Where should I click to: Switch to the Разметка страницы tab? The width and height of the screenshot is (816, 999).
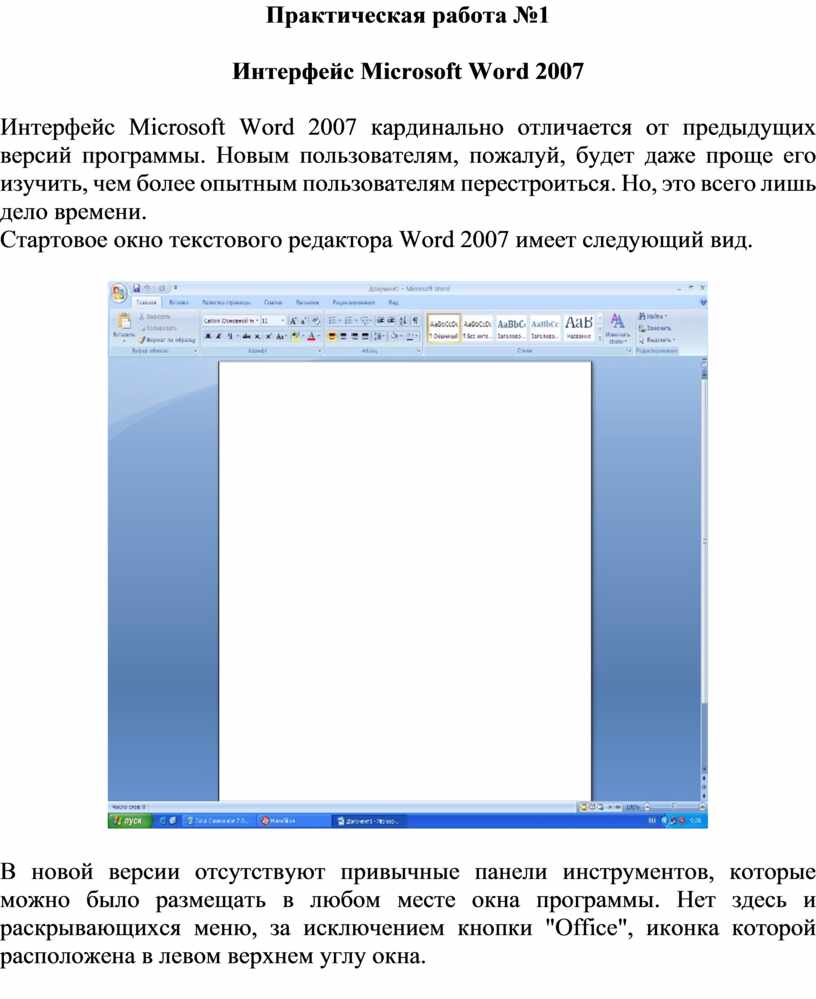[x=226, y=303]
